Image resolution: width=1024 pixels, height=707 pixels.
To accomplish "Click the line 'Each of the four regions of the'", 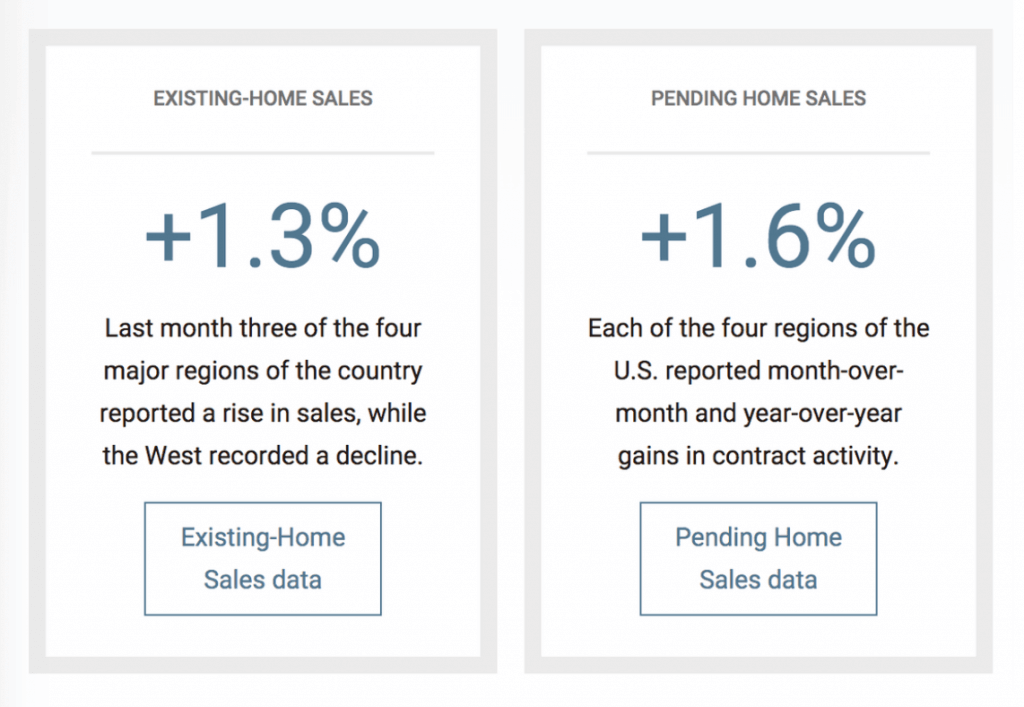I will tap(758, 328).
